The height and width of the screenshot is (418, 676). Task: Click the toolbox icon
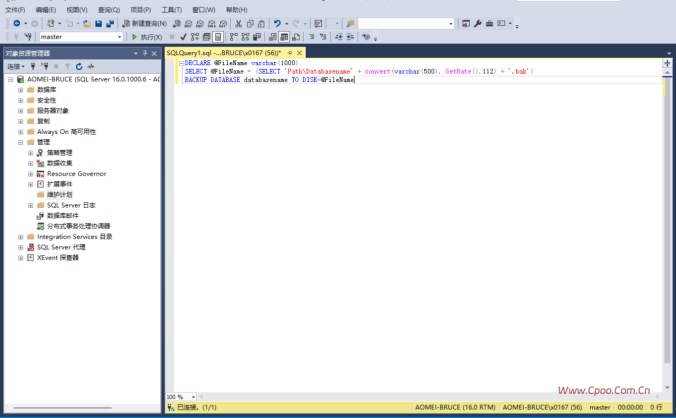489,24
